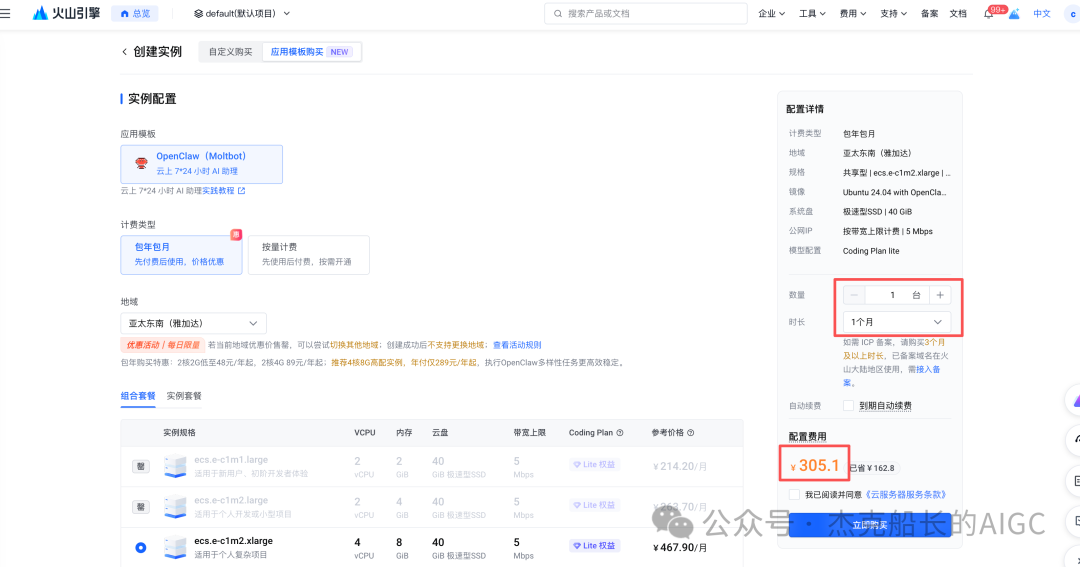Decrease quantity with the minus button
The width and height of the screenshot is (1080, 567).
pyautogui.click(x=854, y=295)
